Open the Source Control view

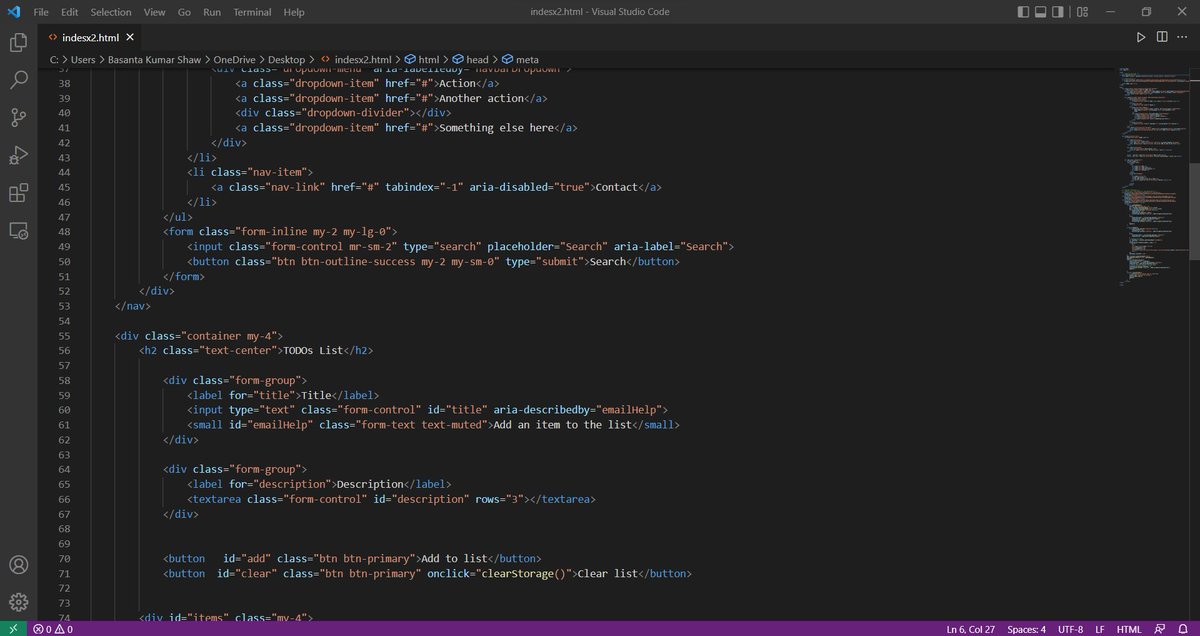(x=18, y=118)
